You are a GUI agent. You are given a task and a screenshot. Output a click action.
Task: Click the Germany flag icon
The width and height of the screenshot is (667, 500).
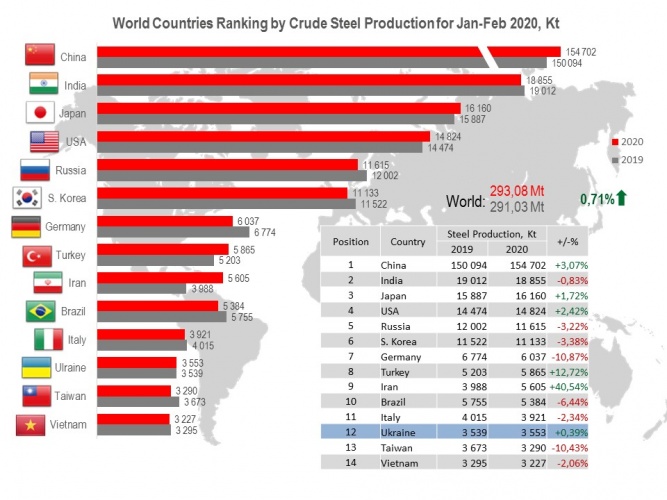(x=26, y=226)
